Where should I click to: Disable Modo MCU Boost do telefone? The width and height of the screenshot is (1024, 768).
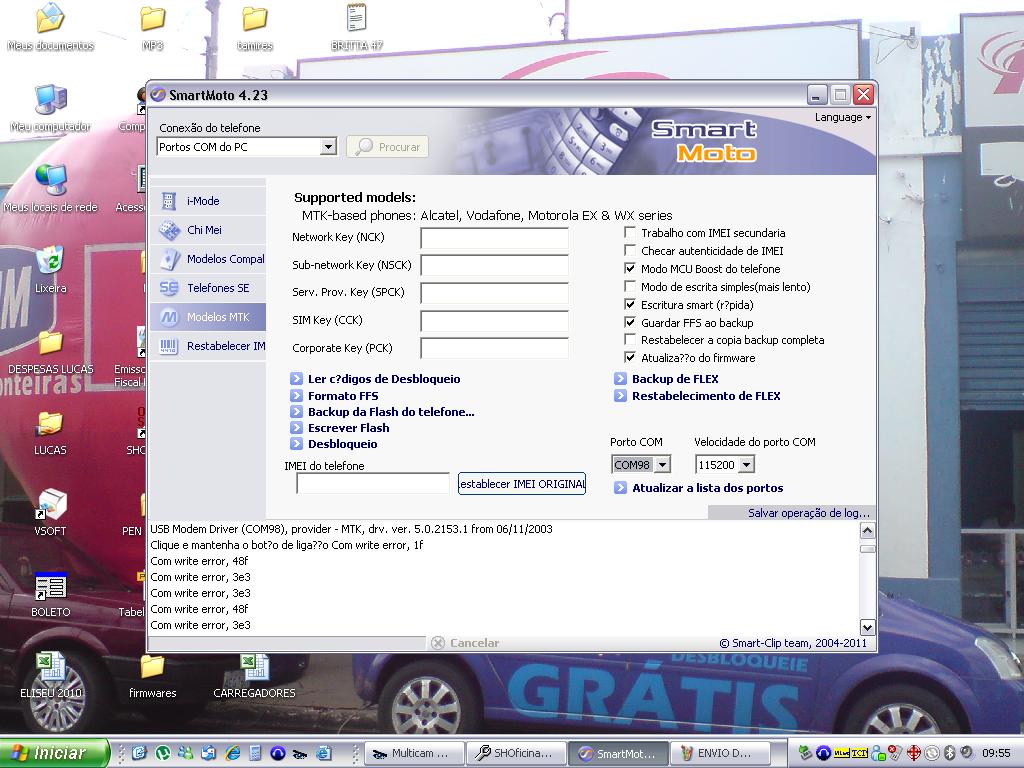[630, 269]
